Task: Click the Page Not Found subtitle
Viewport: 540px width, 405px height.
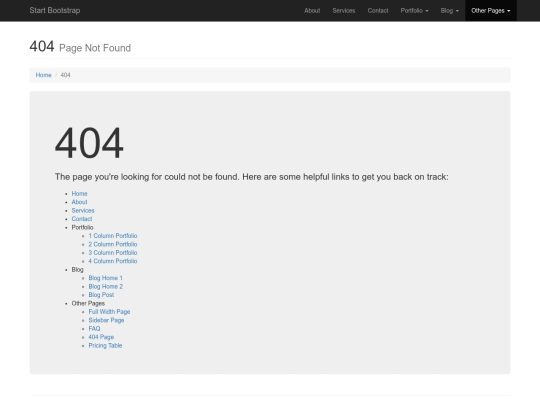Action: click(95, 48)
